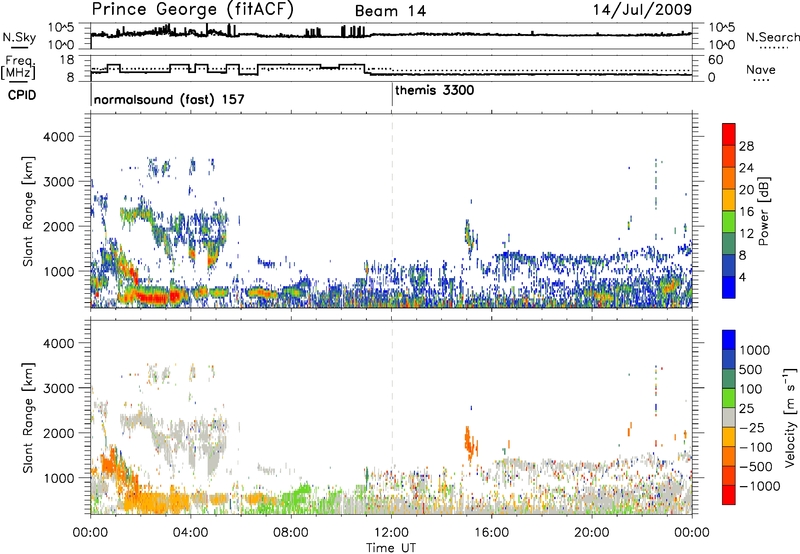Image resolution: width=800 pixels, height=554 pixels.
Task: Click the green power echo near 15:00 at 2000 km
Action: pyautogui.click(x=468, y=235)
